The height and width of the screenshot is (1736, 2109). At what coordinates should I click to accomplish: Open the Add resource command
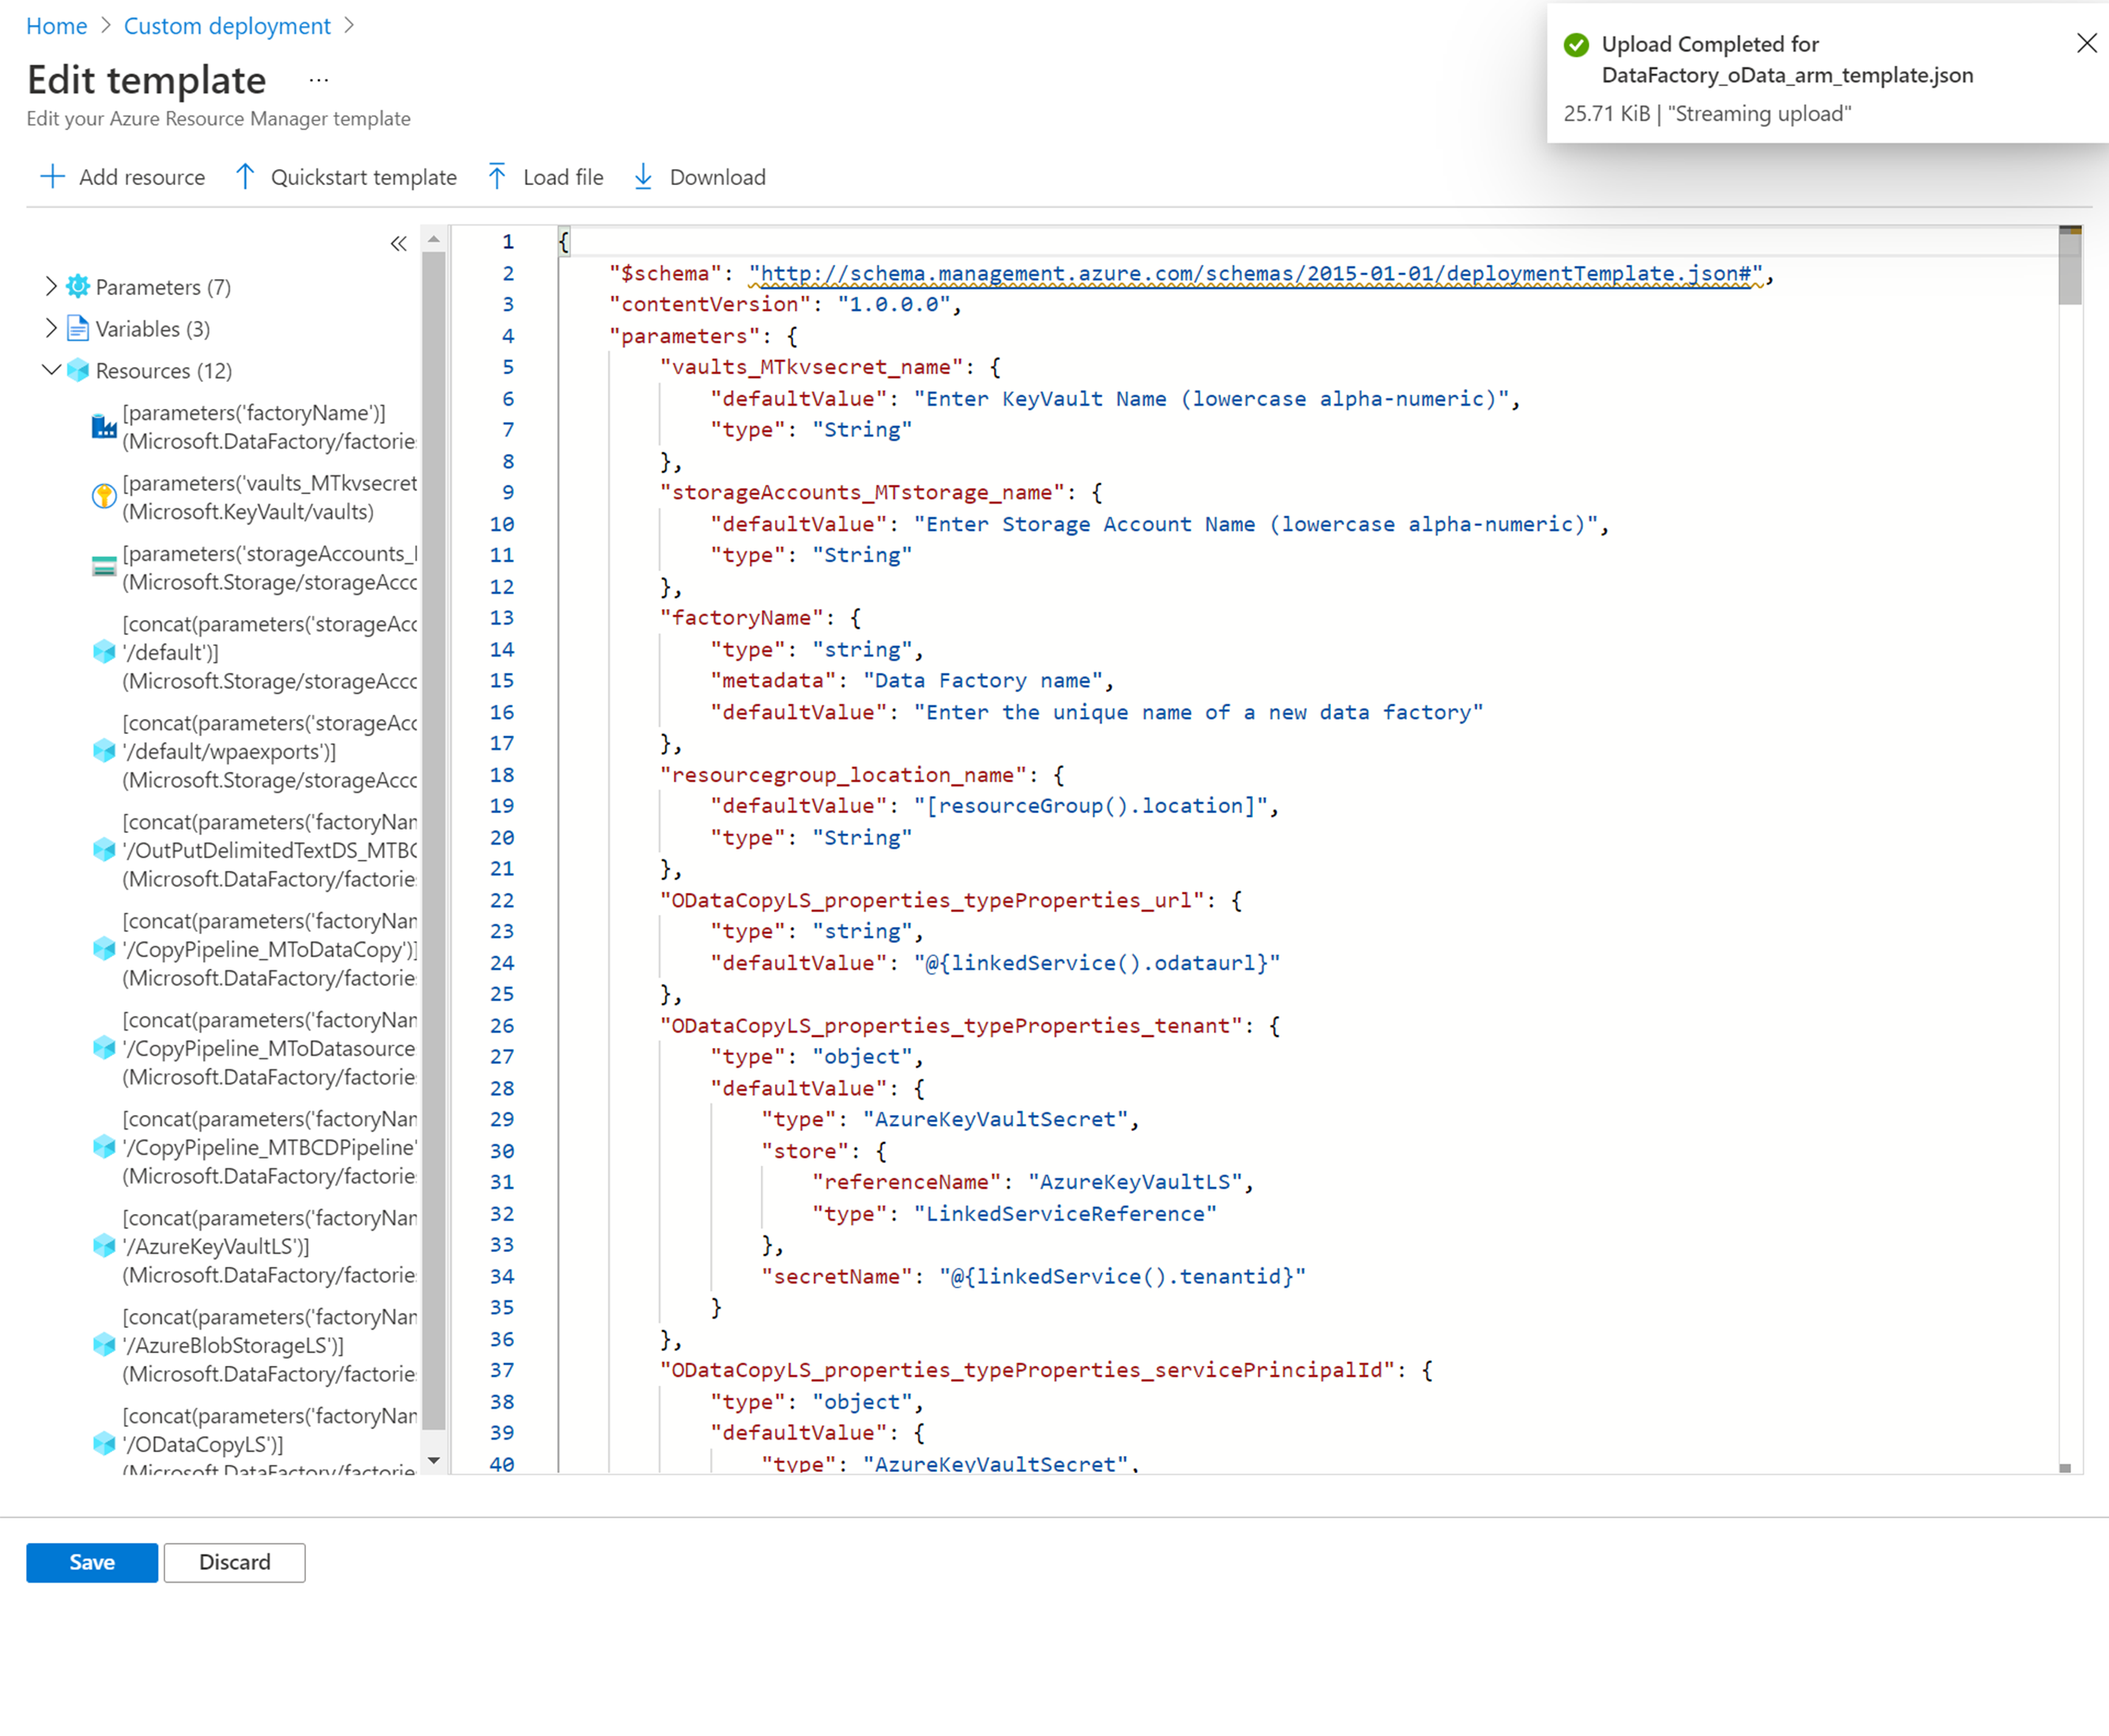(122, 177)
